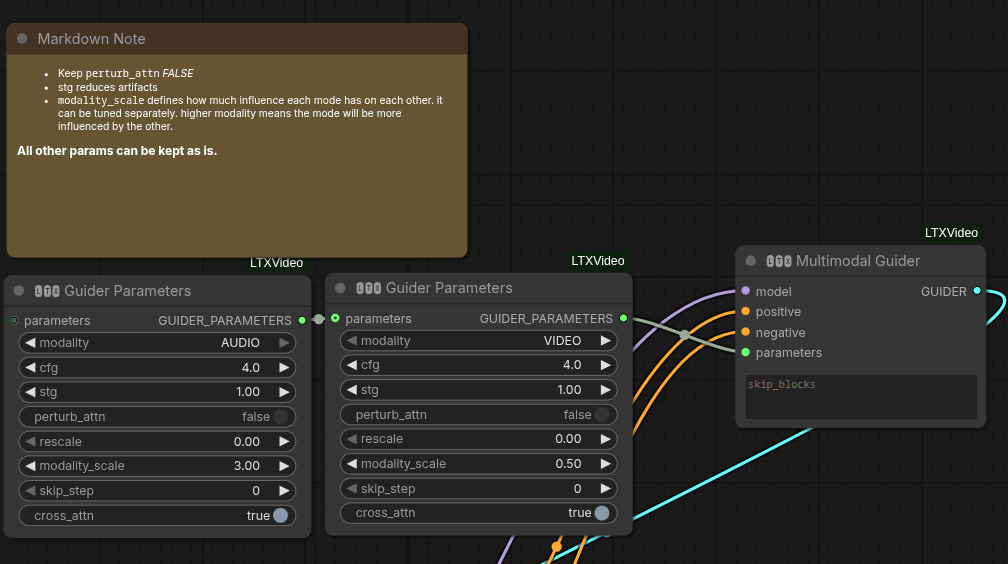Image resolution: width=1008 pixels, height=564 pixels.
Task: Open the VIDEO modality combo value
Action: click(562, 341)
